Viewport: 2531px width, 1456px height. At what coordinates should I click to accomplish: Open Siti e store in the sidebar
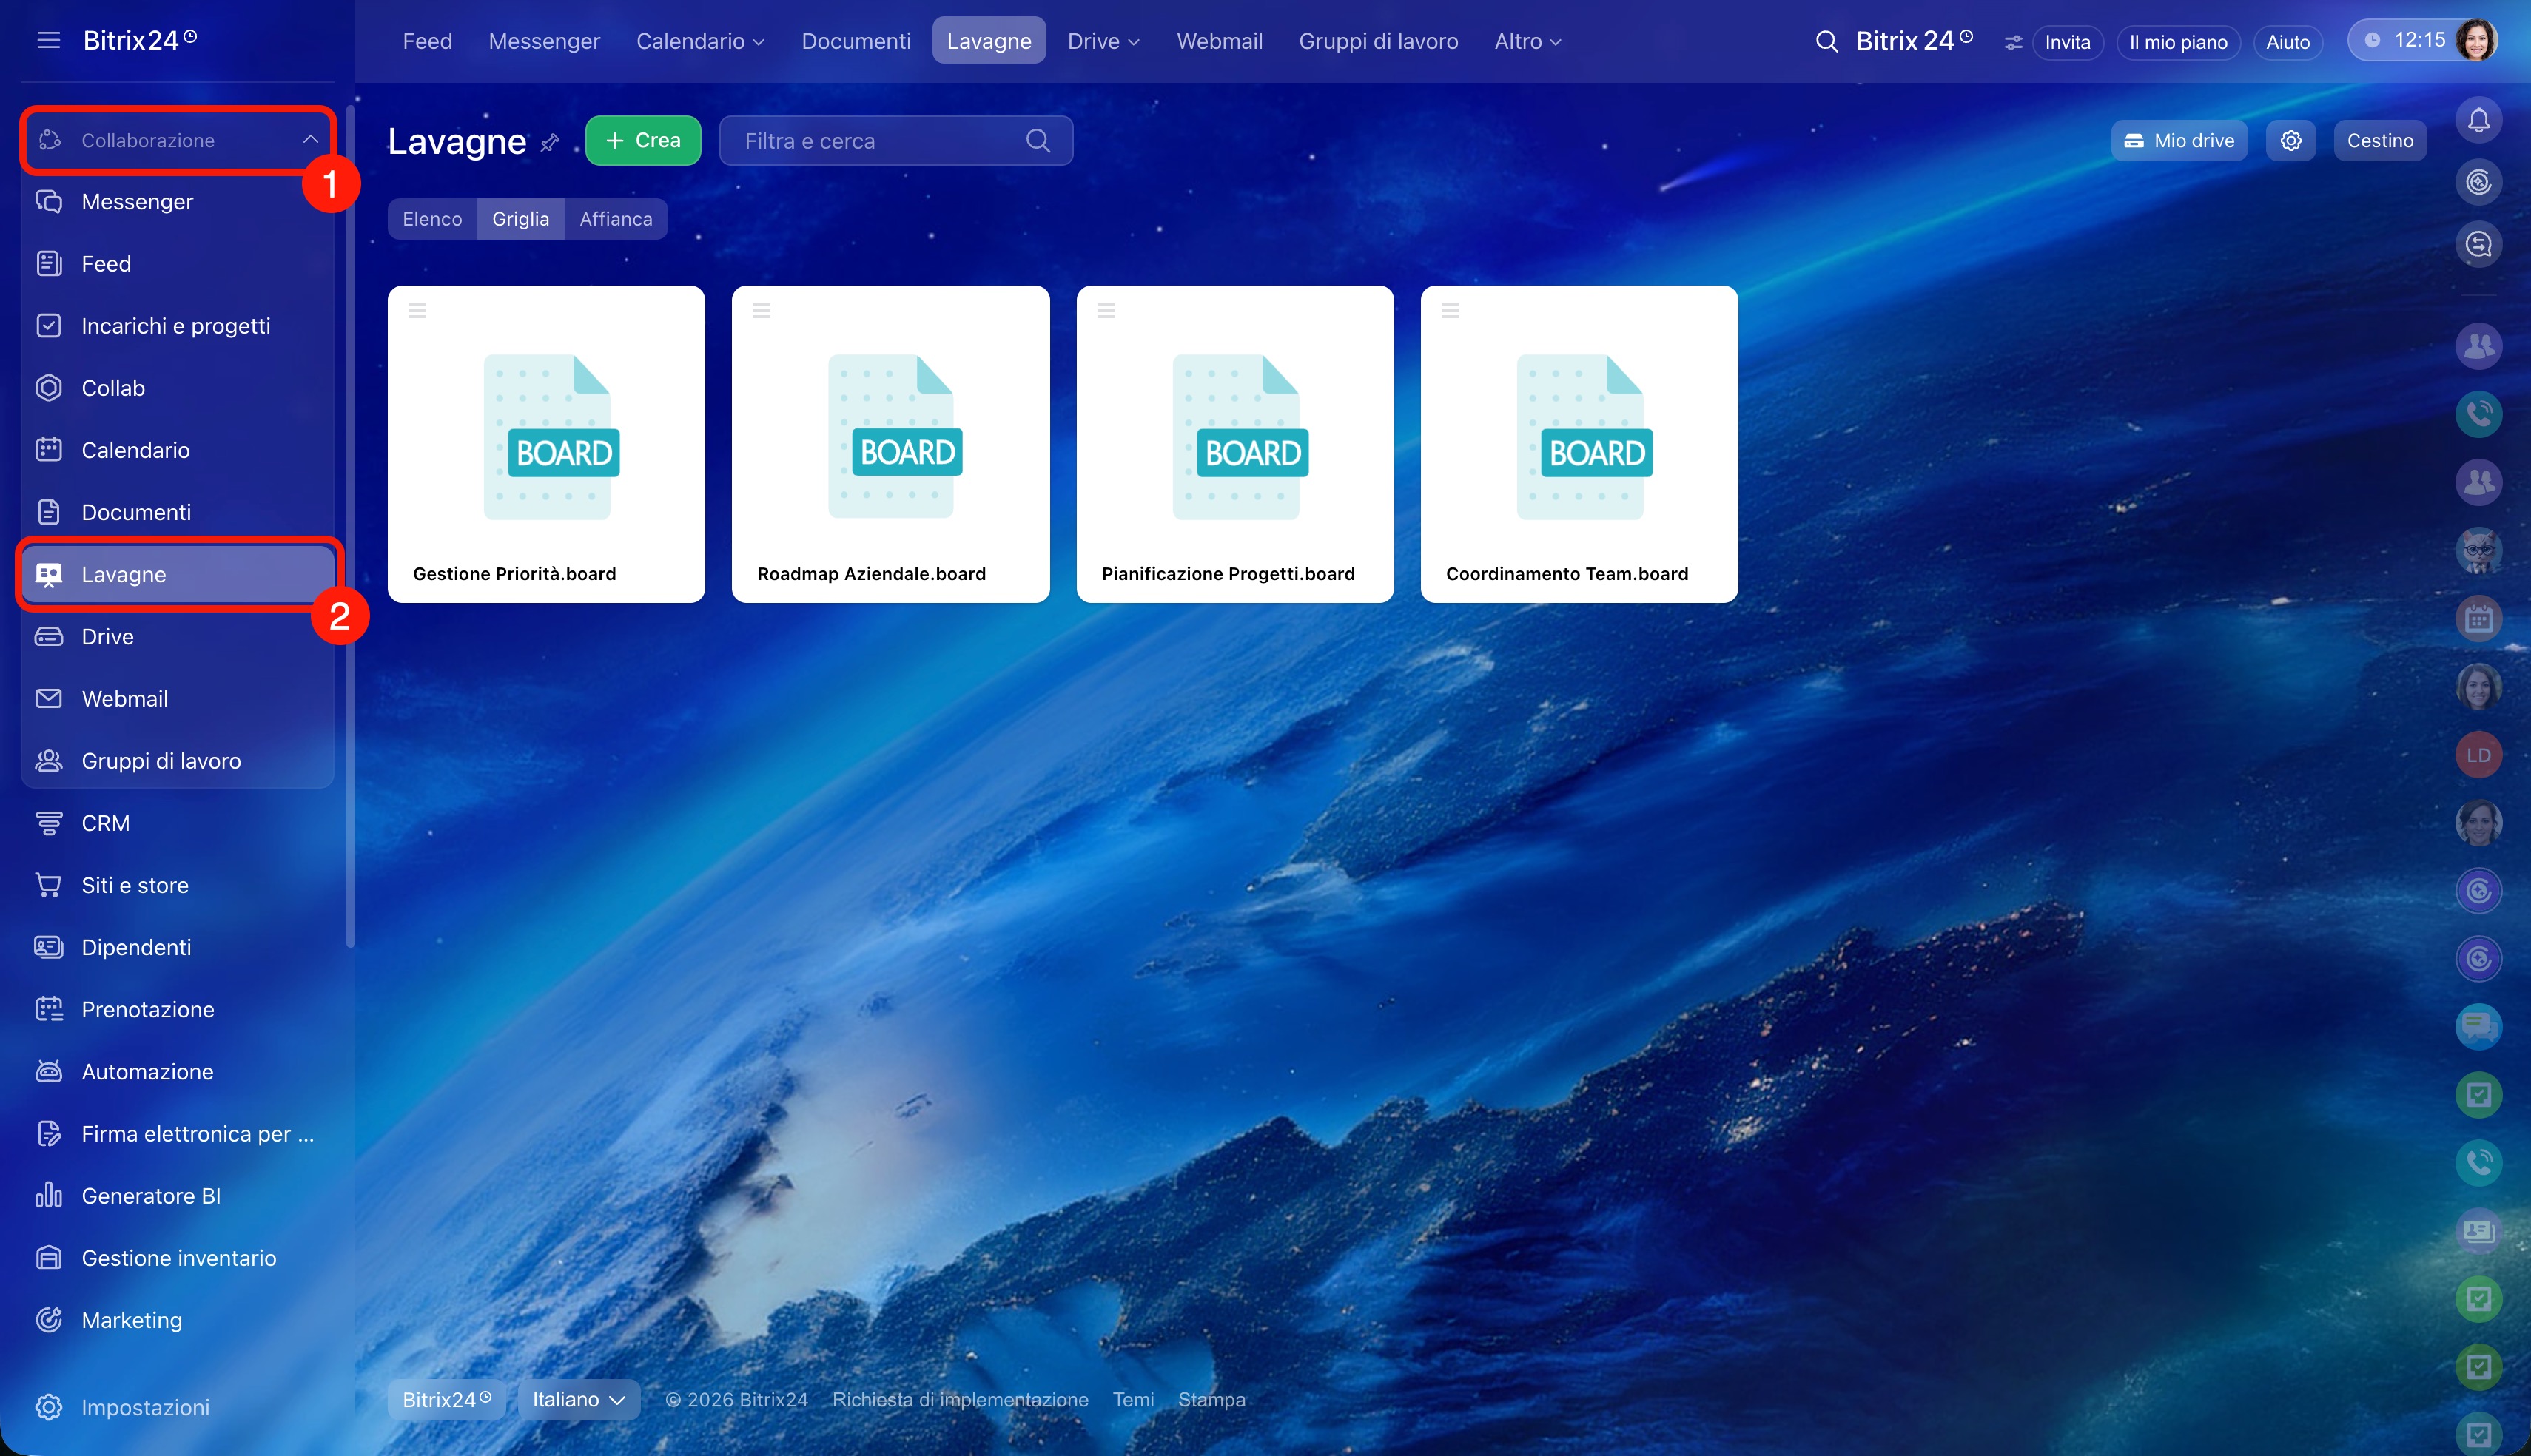tap(178, 885)
